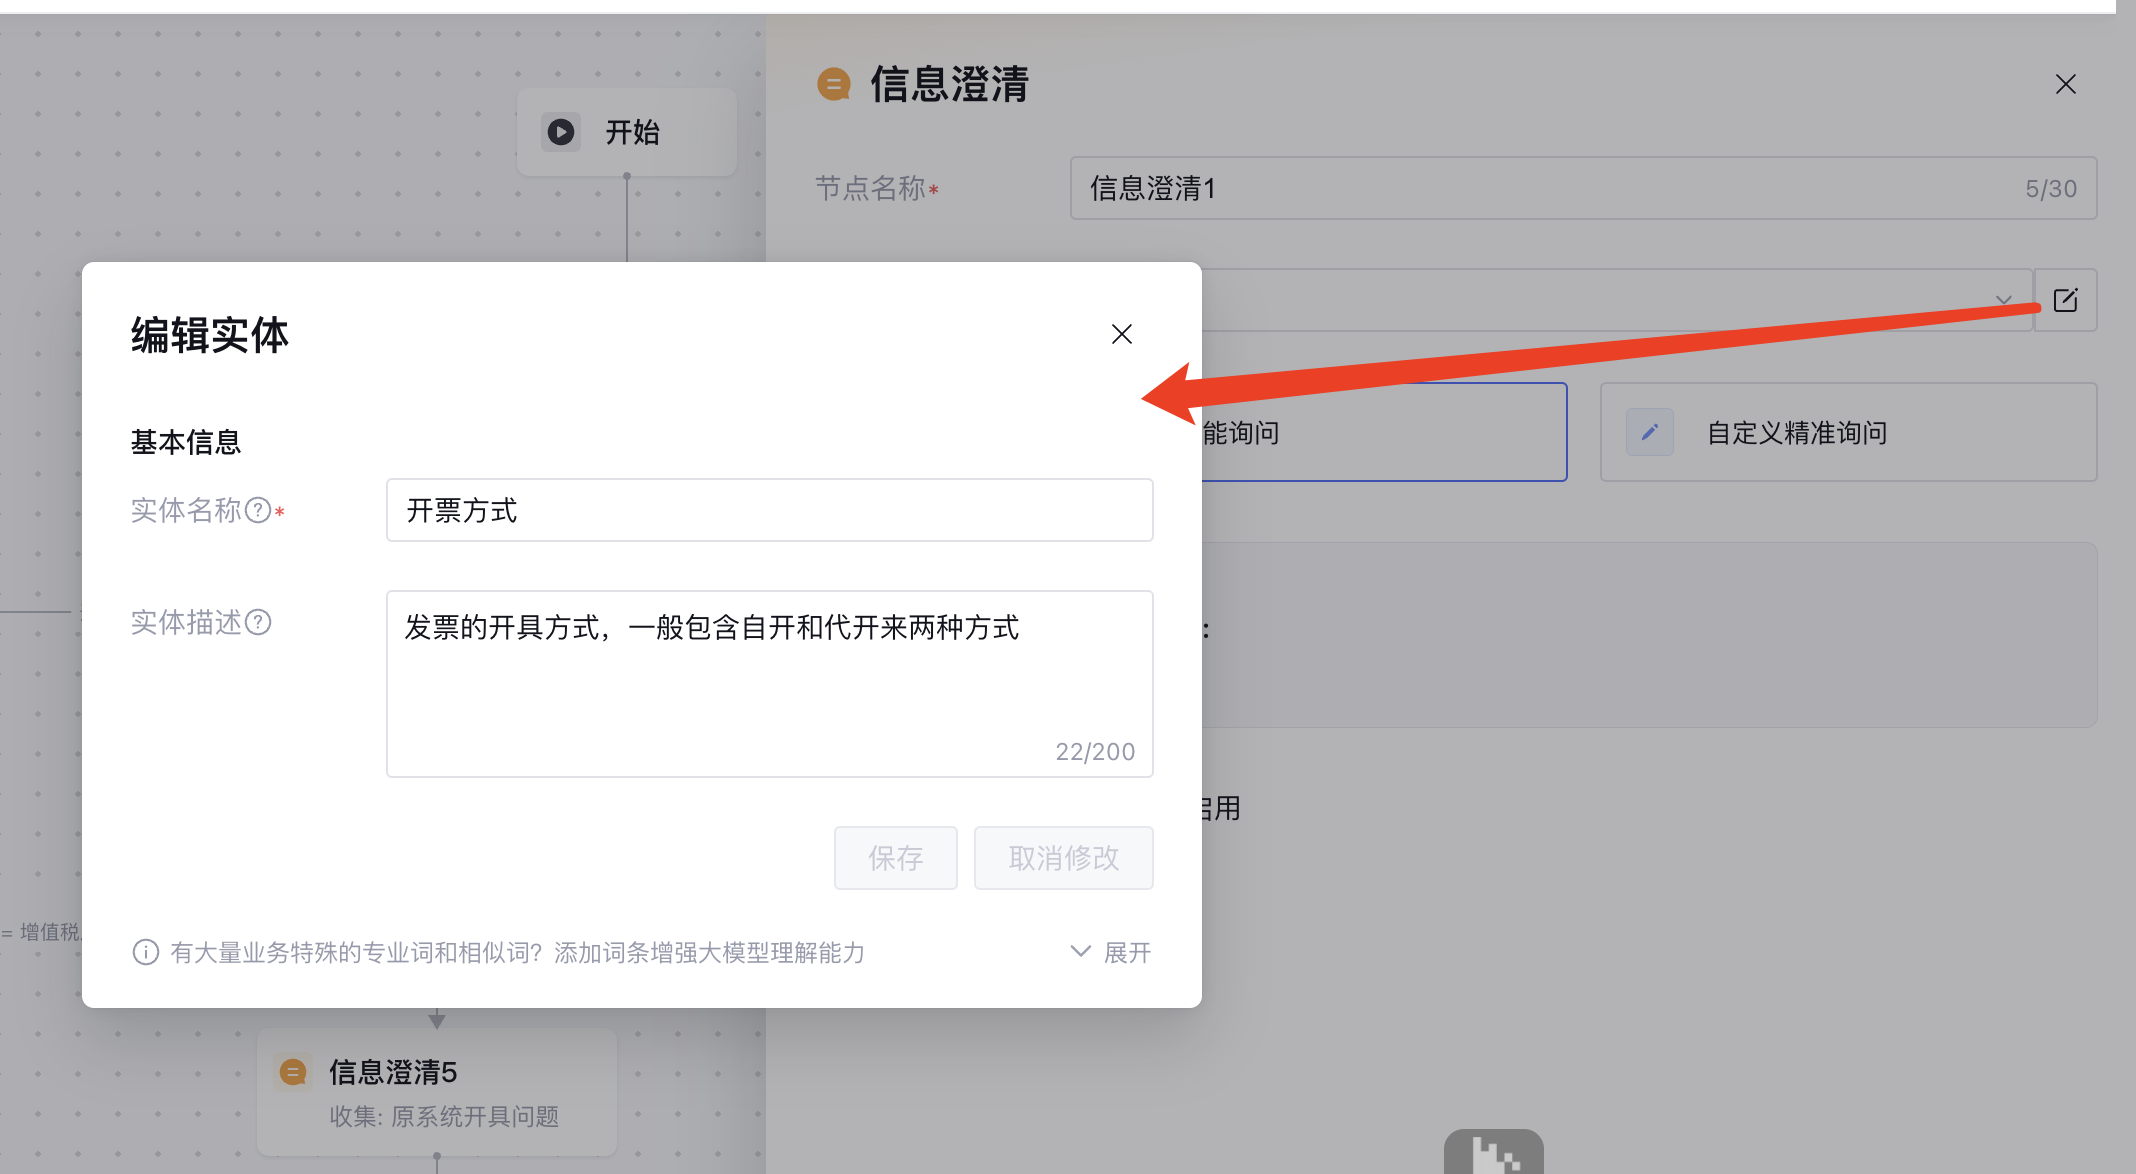Click the orange 信息澄清 panel header icon

coord(834,84)
